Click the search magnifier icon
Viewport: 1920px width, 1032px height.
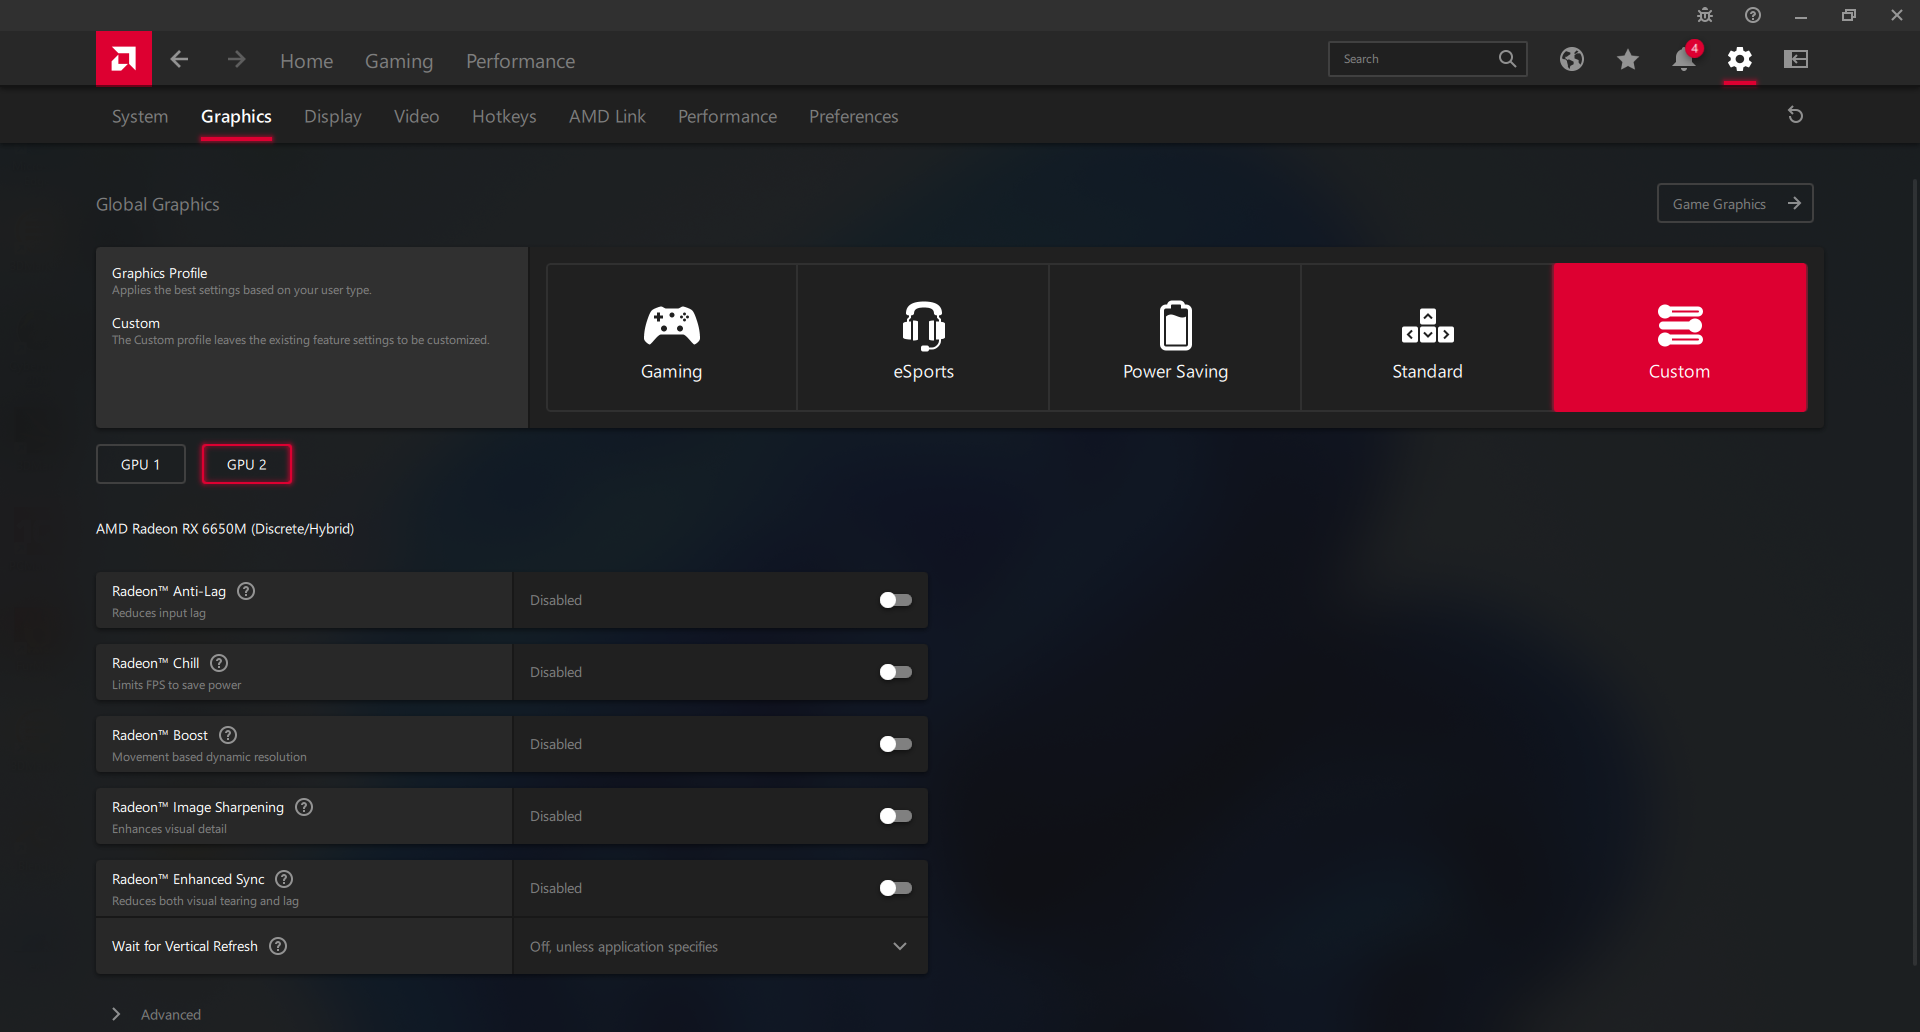click(1507, 59)
